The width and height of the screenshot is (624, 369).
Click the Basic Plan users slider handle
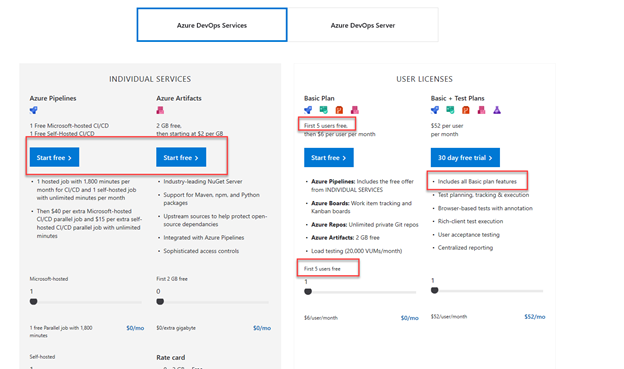[308, 291]
